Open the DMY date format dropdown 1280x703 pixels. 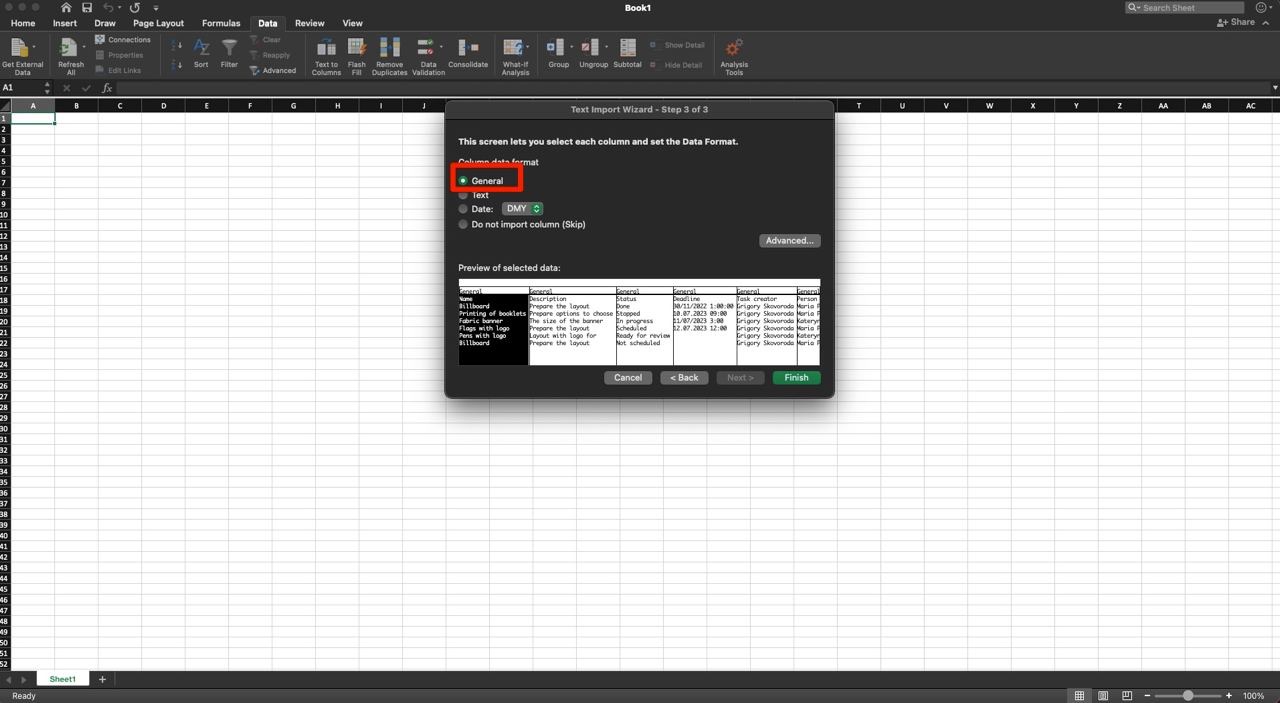(522, 209)
